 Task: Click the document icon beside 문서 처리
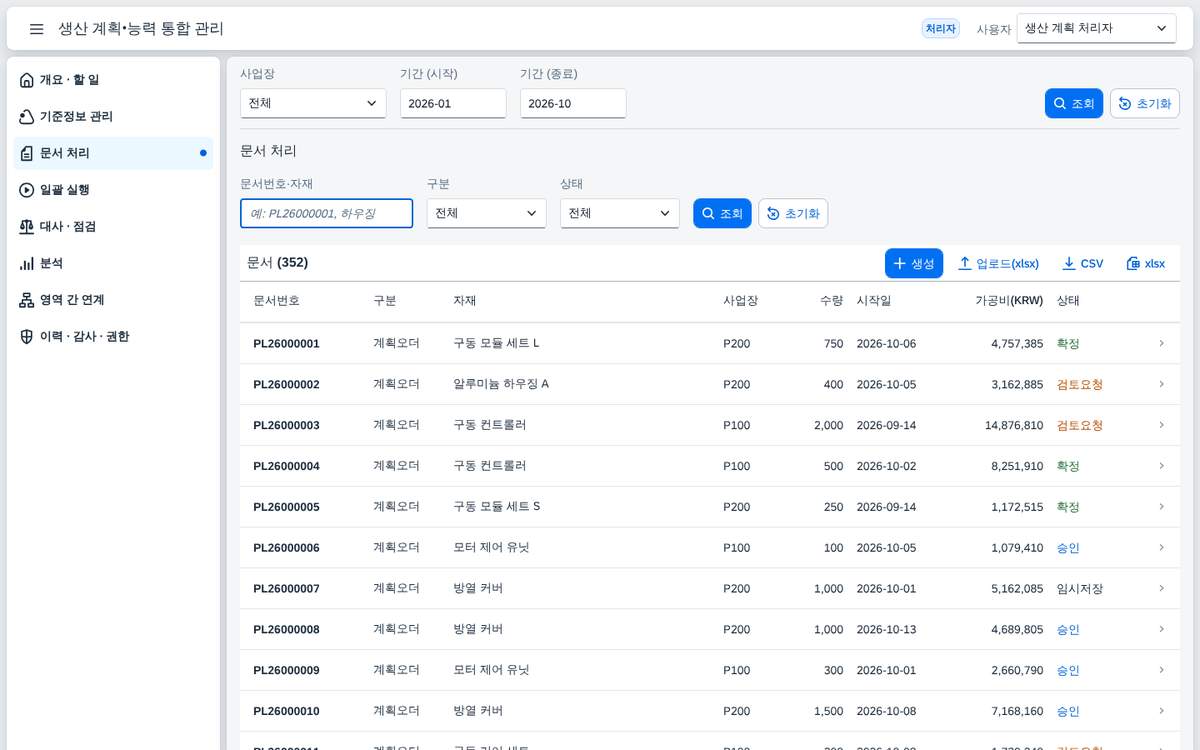27,153
